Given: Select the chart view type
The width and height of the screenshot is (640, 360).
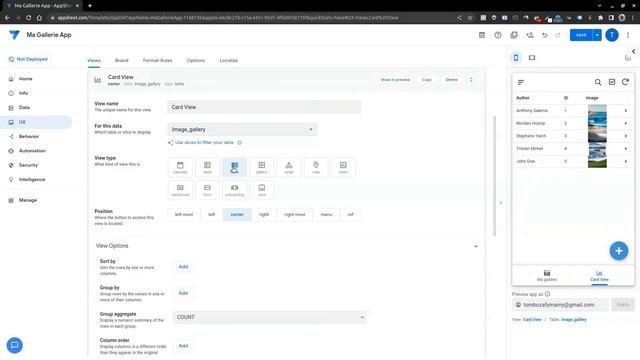Looking at the screenshot, I should click(343, 167).
